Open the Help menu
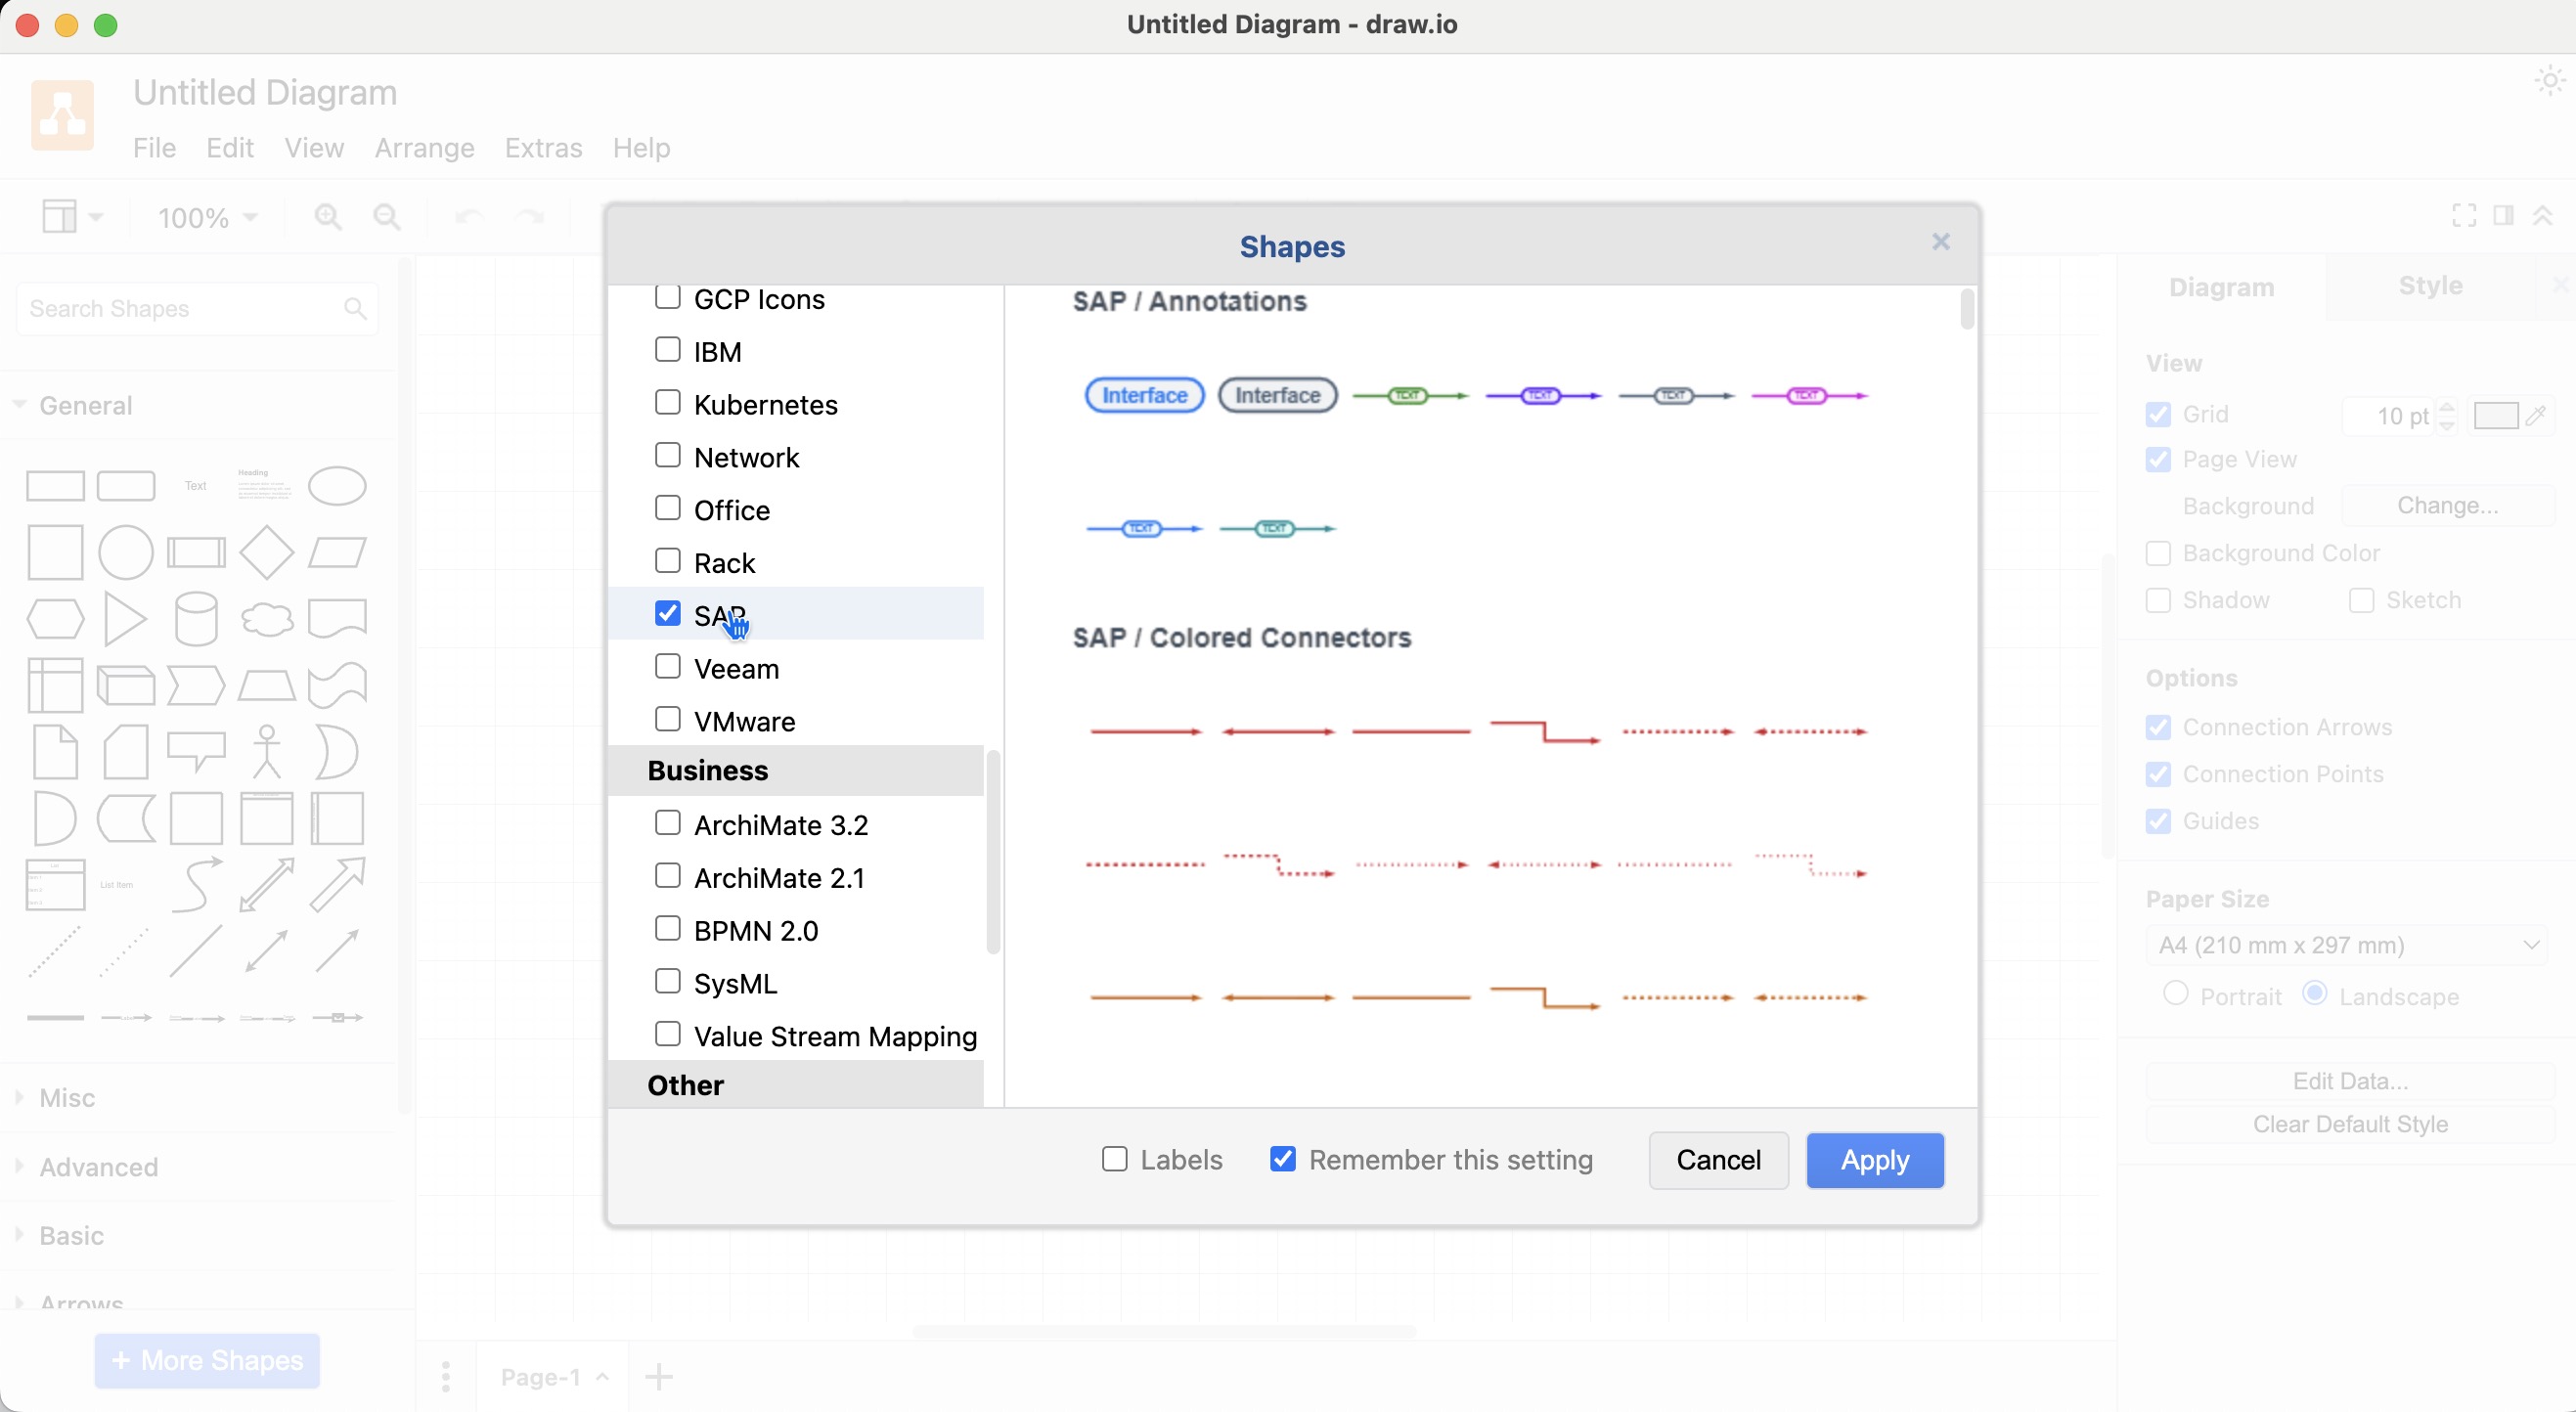Screen dimensions: 2576x1412 641,148
